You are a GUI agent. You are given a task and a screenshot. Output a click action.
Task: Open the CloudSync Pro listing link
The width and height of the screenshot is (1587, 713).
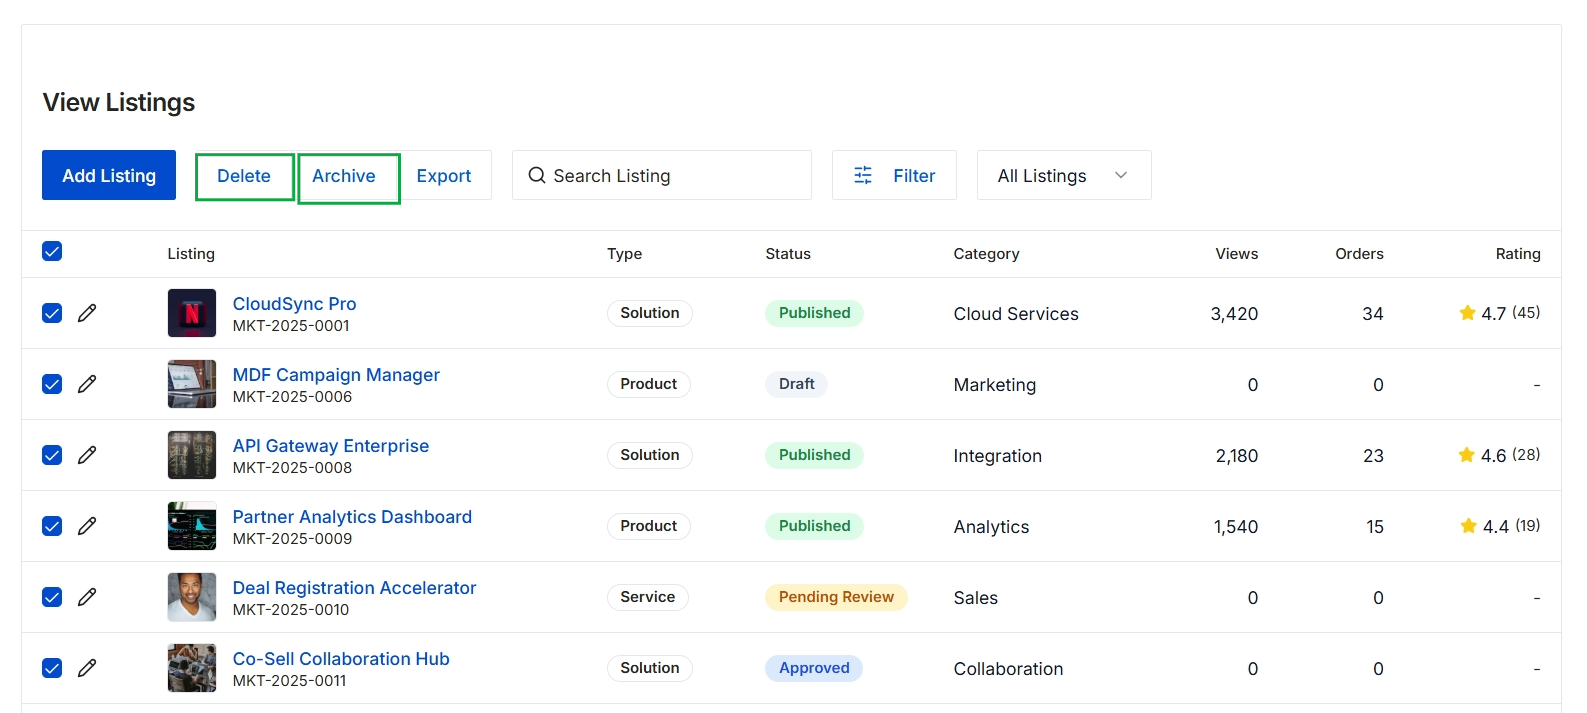coord(294,303)
